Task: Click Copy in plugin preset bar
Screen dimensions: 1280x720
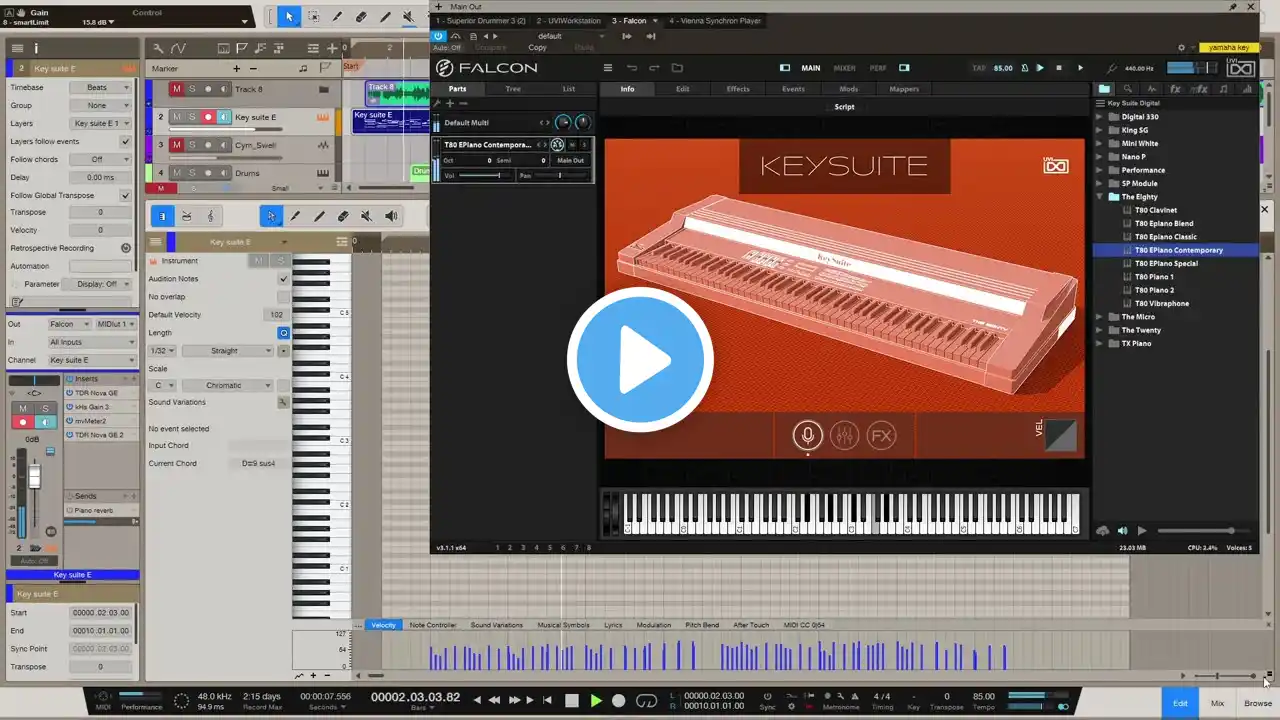Action: pos(538,47)
